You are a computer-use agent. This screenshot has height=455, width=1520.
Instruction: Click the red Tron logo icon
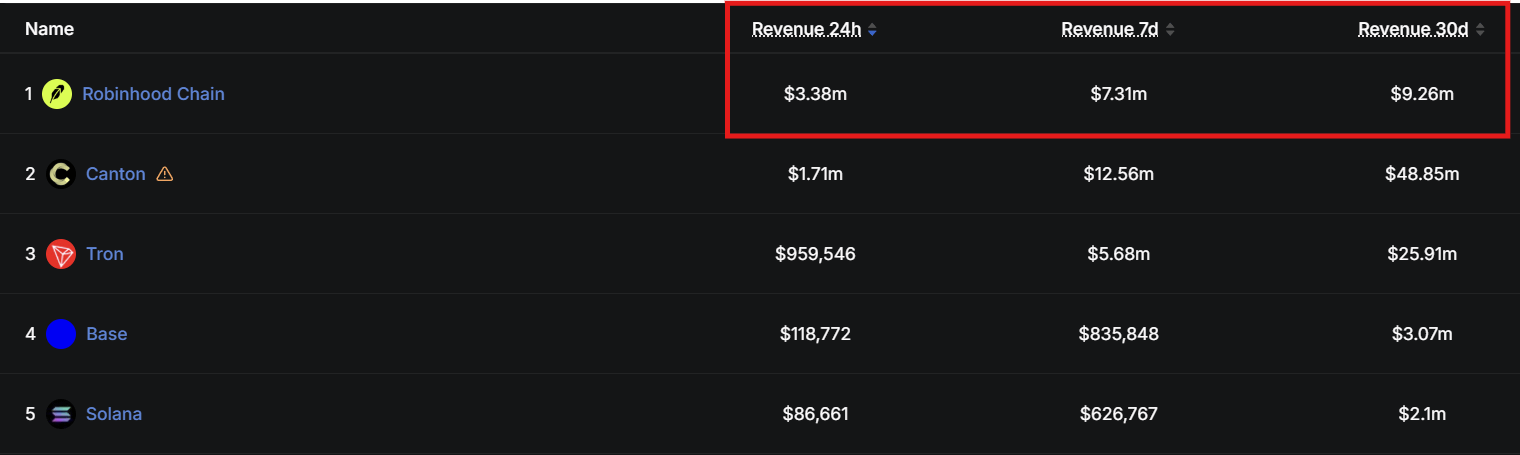click(61, 254)
